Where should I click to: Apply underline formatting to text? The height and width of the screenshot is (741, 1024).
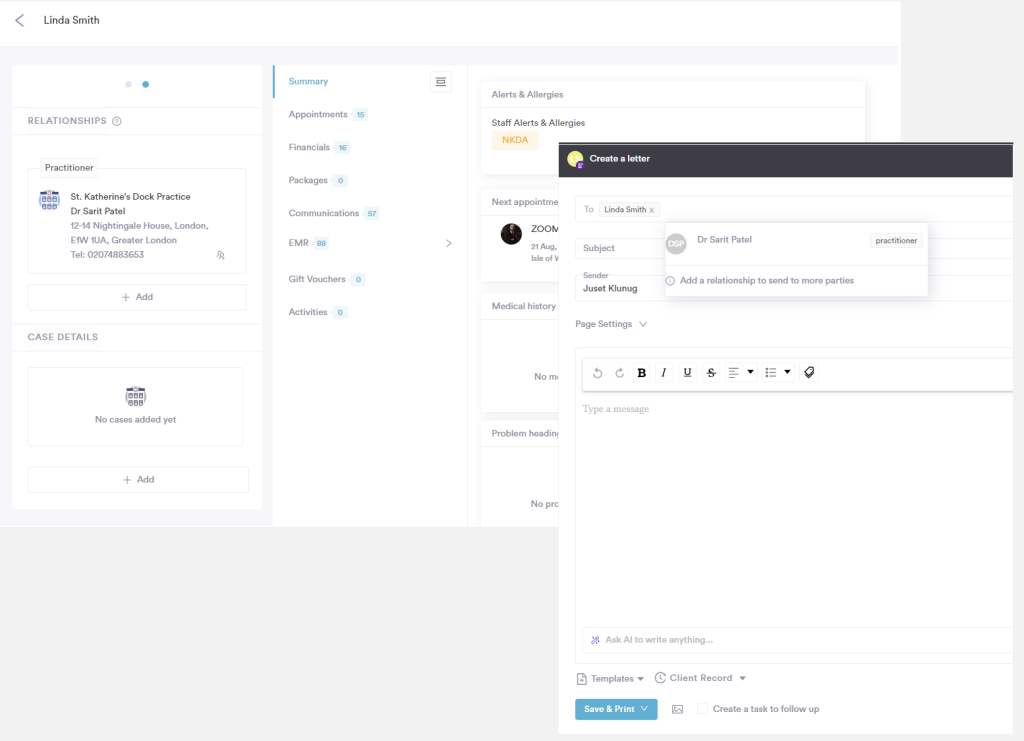pos(687,373)
